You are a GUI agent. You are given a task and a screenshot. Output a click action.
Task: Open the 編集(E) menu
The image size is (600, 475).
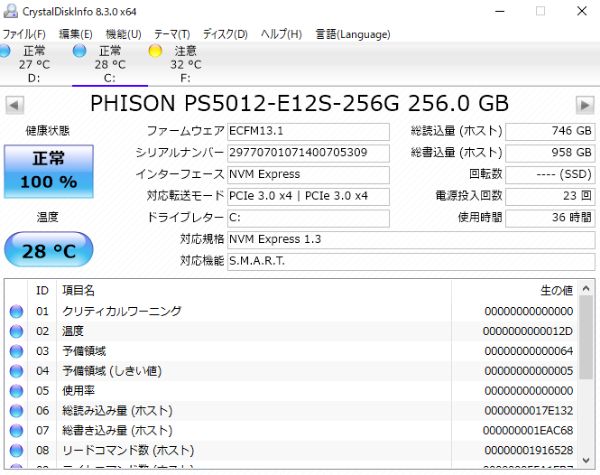point(75,34)
